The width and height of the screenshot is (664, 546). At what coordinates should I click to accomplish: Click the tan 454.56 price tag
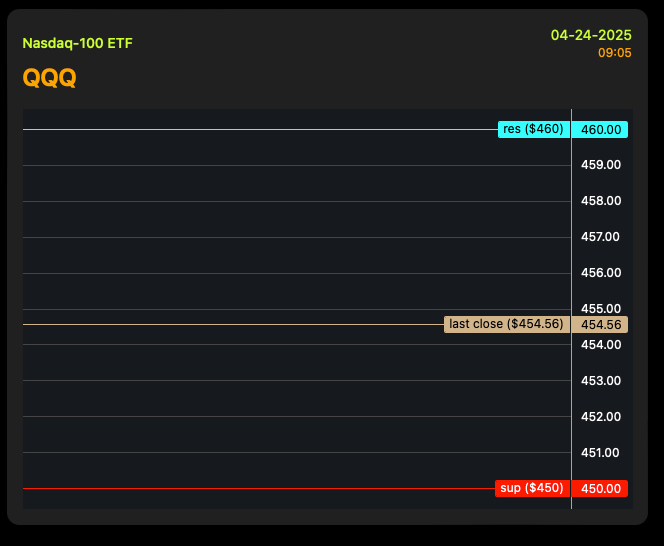click(600, 325)
